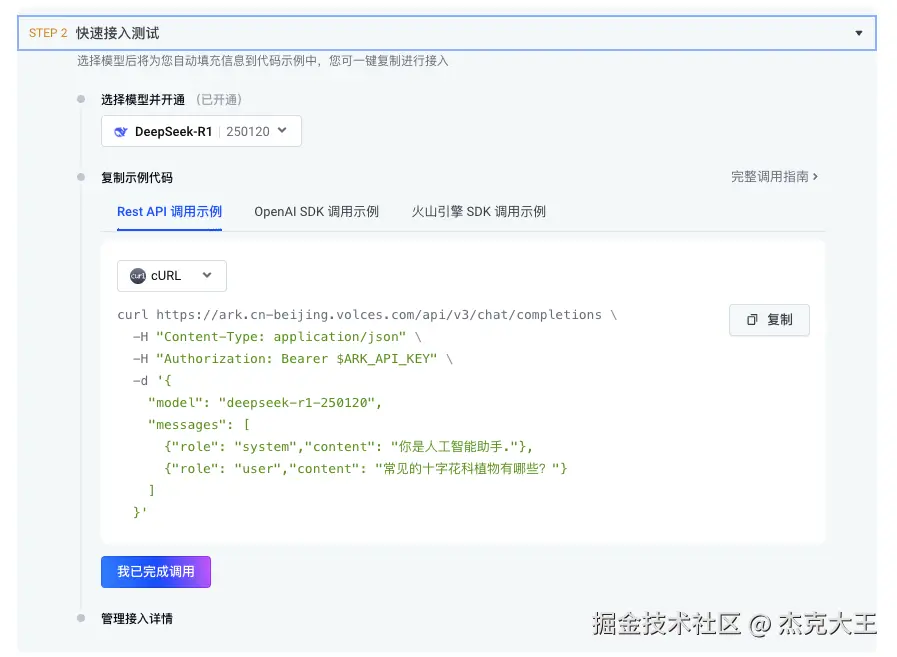Open the cURL language dropdown

click(x=172, y=276)
